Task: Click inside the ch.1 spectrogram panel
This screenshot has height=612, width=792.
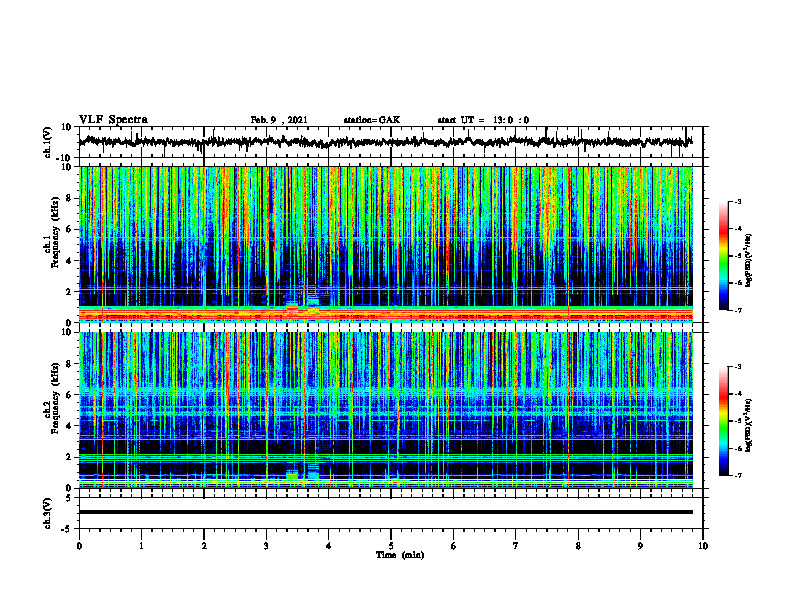Action: tap(385, 244)
